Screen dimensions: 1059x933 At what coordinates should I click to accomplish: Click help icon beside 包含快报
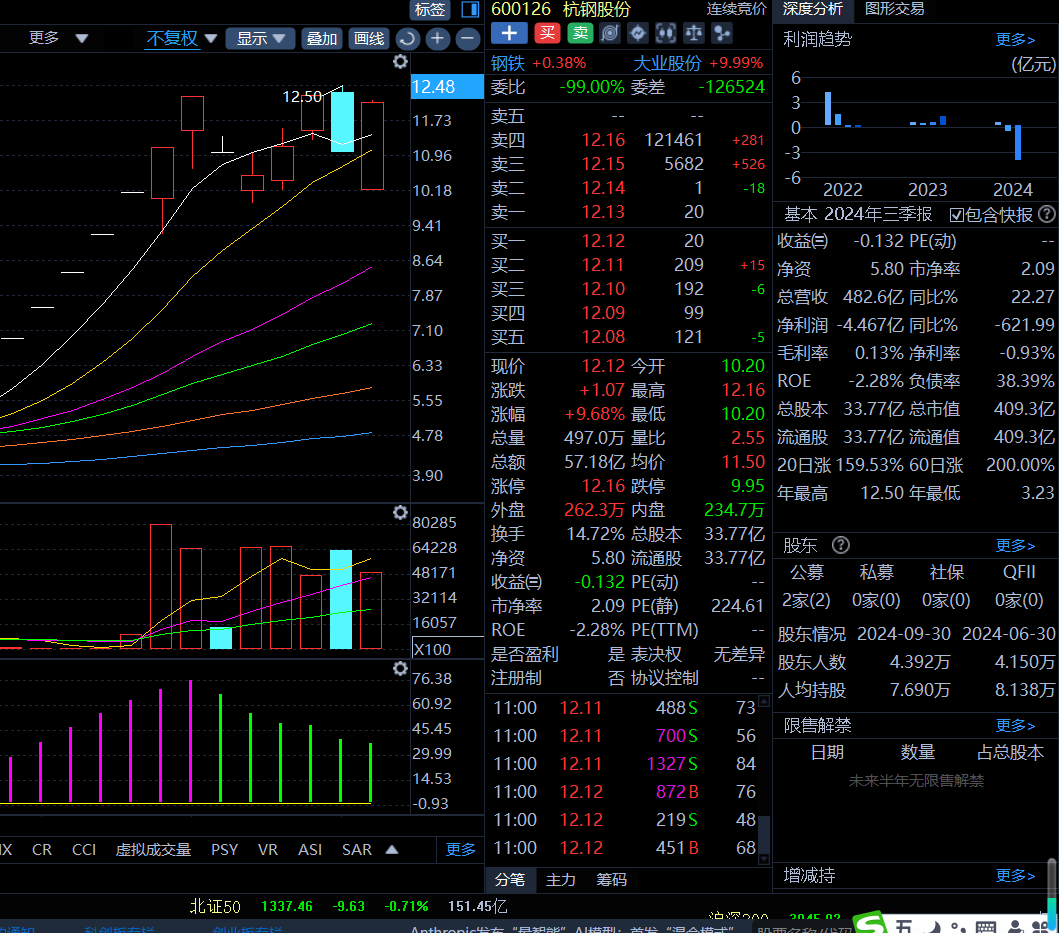pyautogui.click(x=1047, y=214)
